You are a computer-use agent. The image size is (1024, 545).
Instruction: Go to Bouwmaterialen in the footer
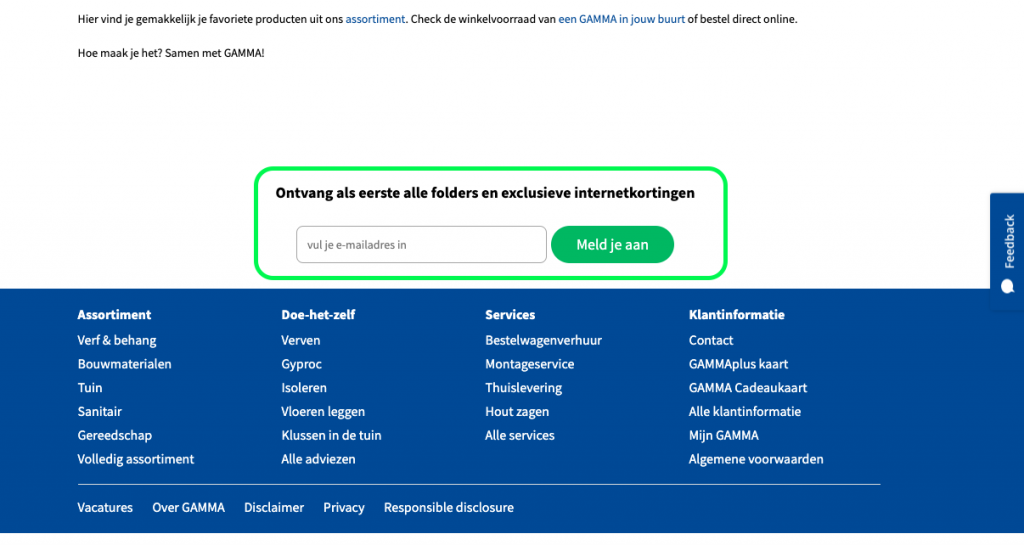[124, 364]
